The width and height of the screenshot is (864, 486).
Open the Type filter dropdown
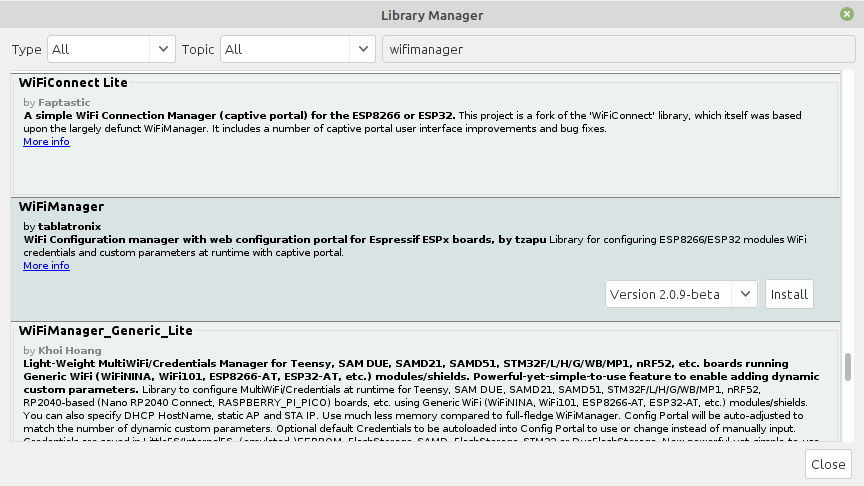[x=111, y=49]
